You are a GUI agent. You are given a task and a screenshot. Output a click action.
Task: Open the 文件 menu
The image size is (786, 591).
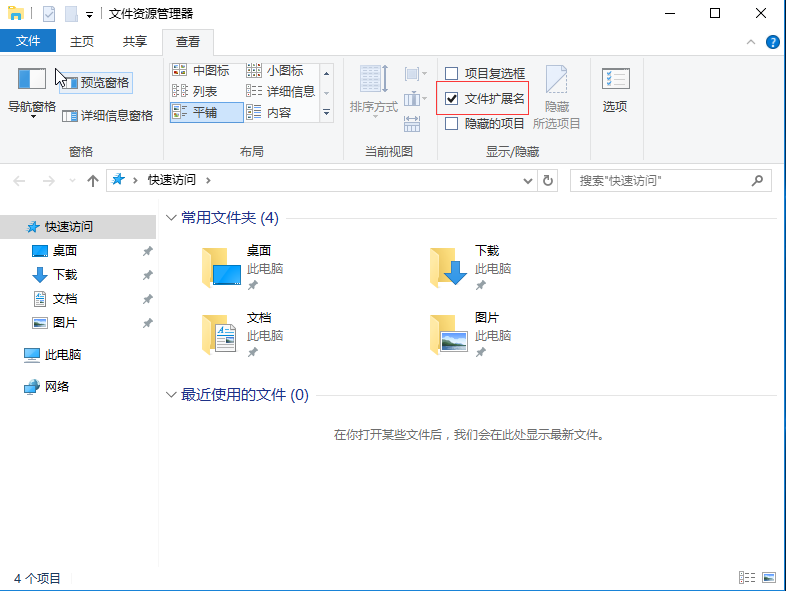tap(28, 41)
